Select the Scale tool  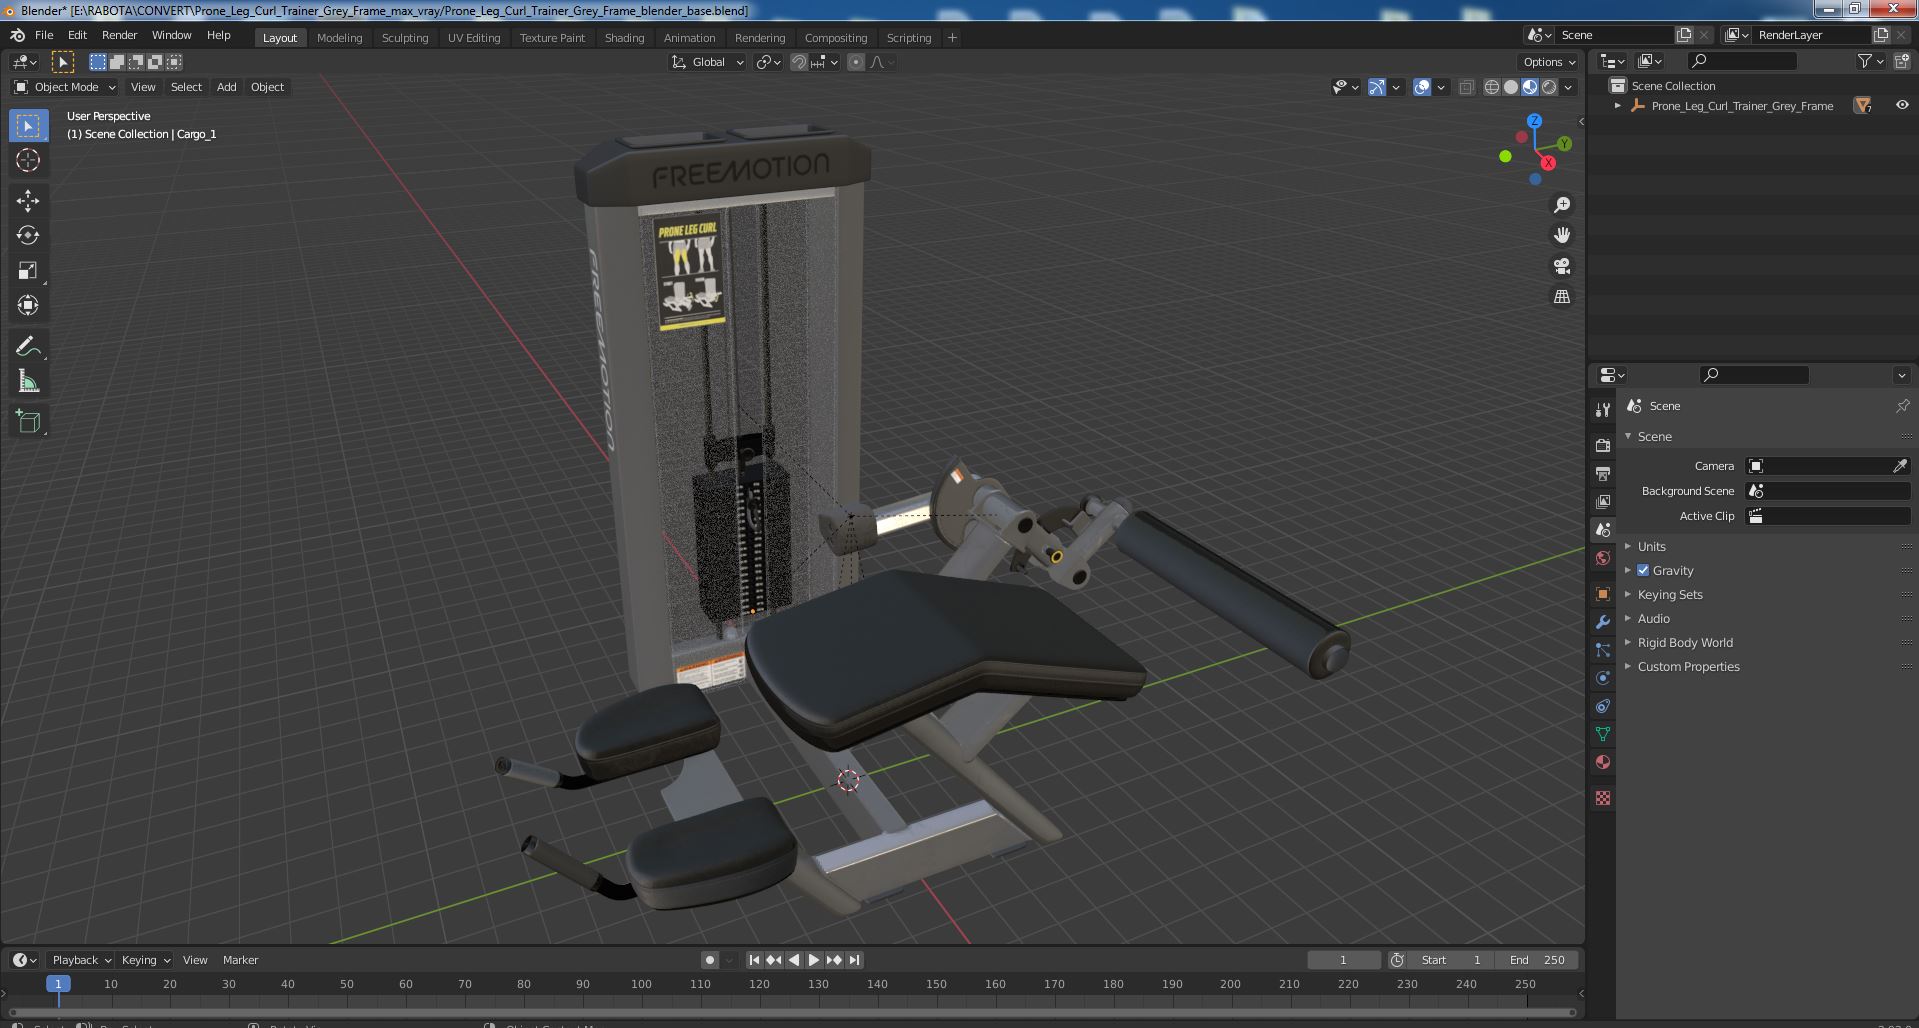point(28,270)
